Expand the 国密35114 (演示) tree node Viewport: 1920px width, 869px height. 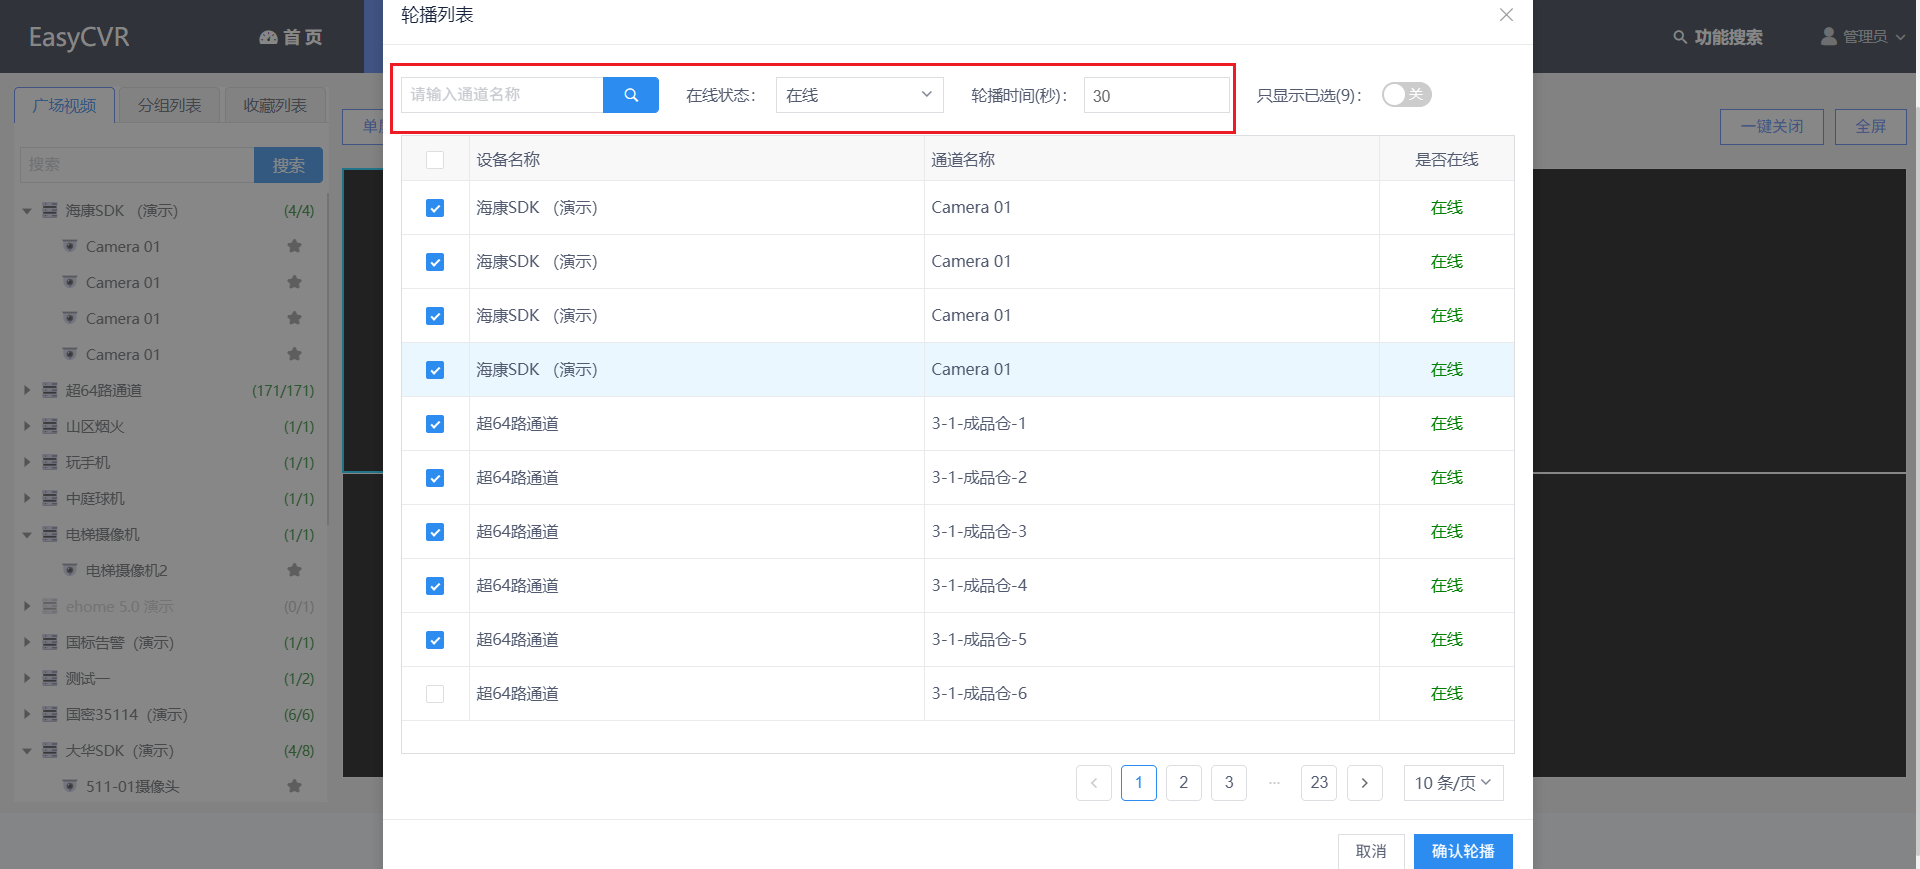click(27, 714)
